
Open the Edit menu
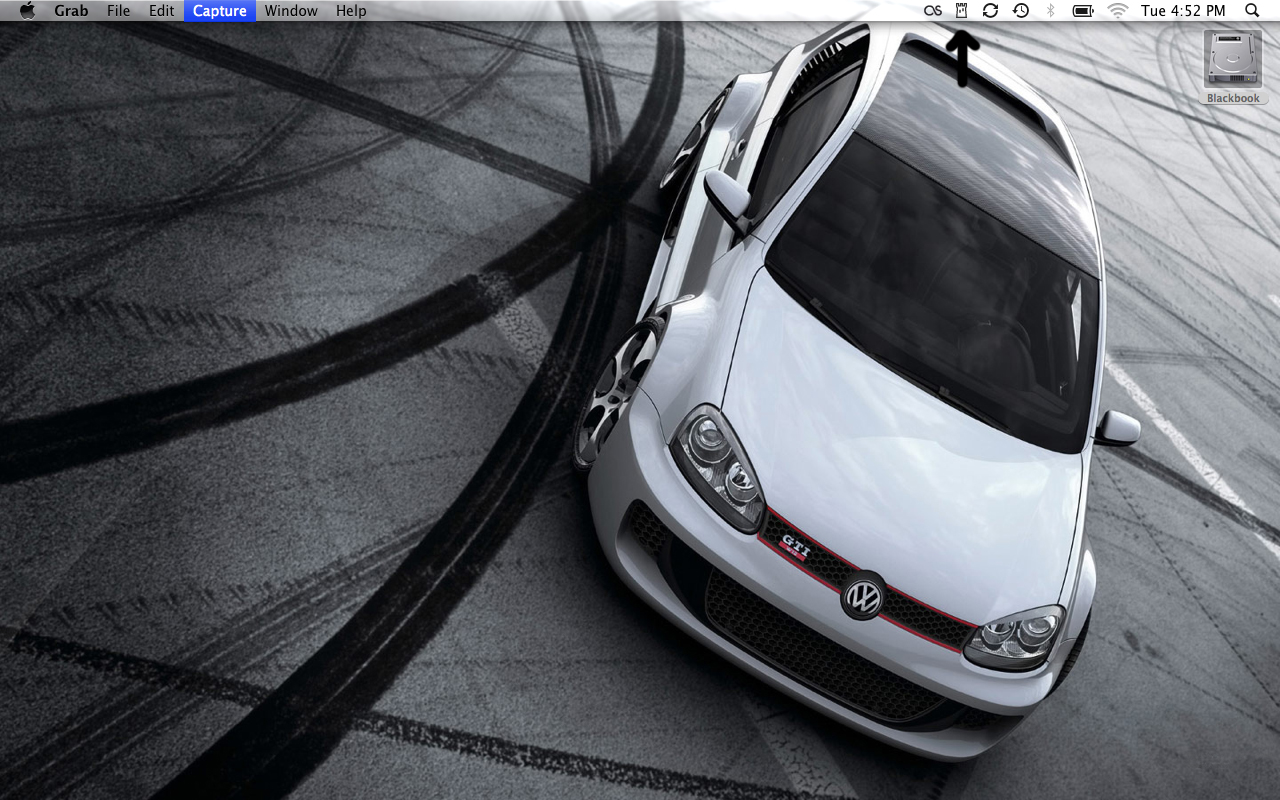[161, 11]
